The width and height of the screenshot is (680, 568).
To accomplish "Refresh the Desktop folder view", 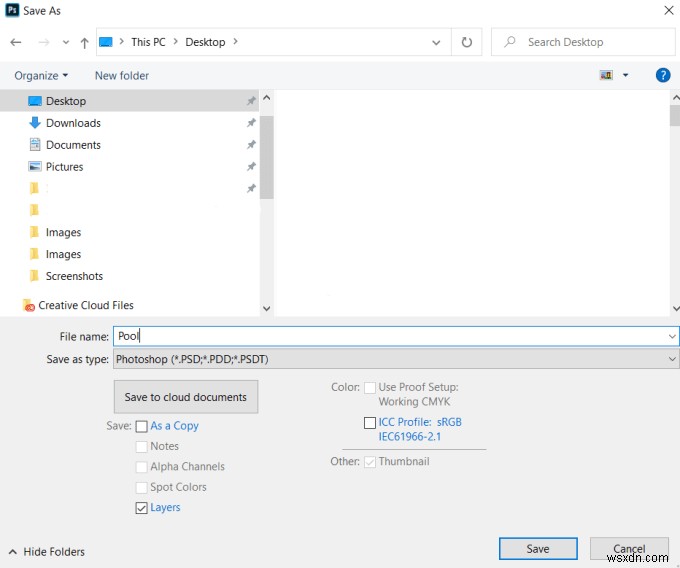I will click(467, 42).
